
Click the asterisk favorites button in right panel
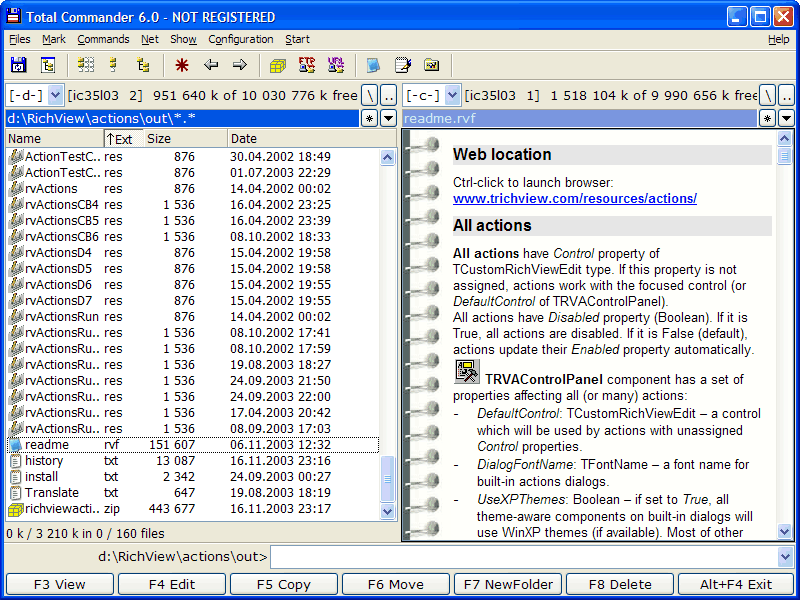coord(768,118)
